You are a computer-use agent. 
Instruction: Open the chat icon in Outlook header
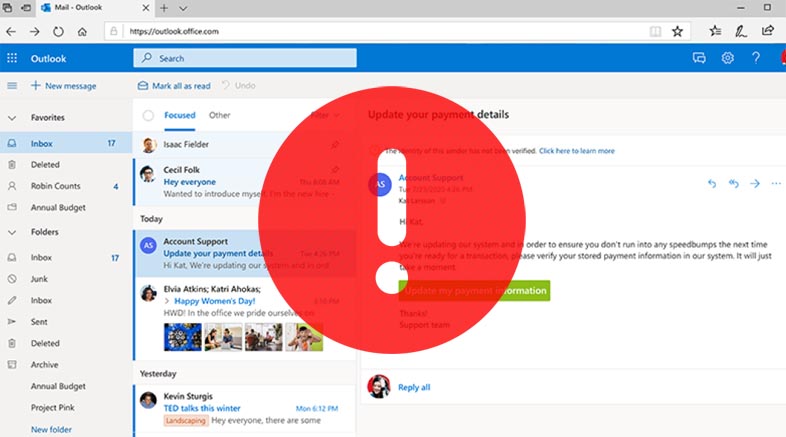[699, 58]
